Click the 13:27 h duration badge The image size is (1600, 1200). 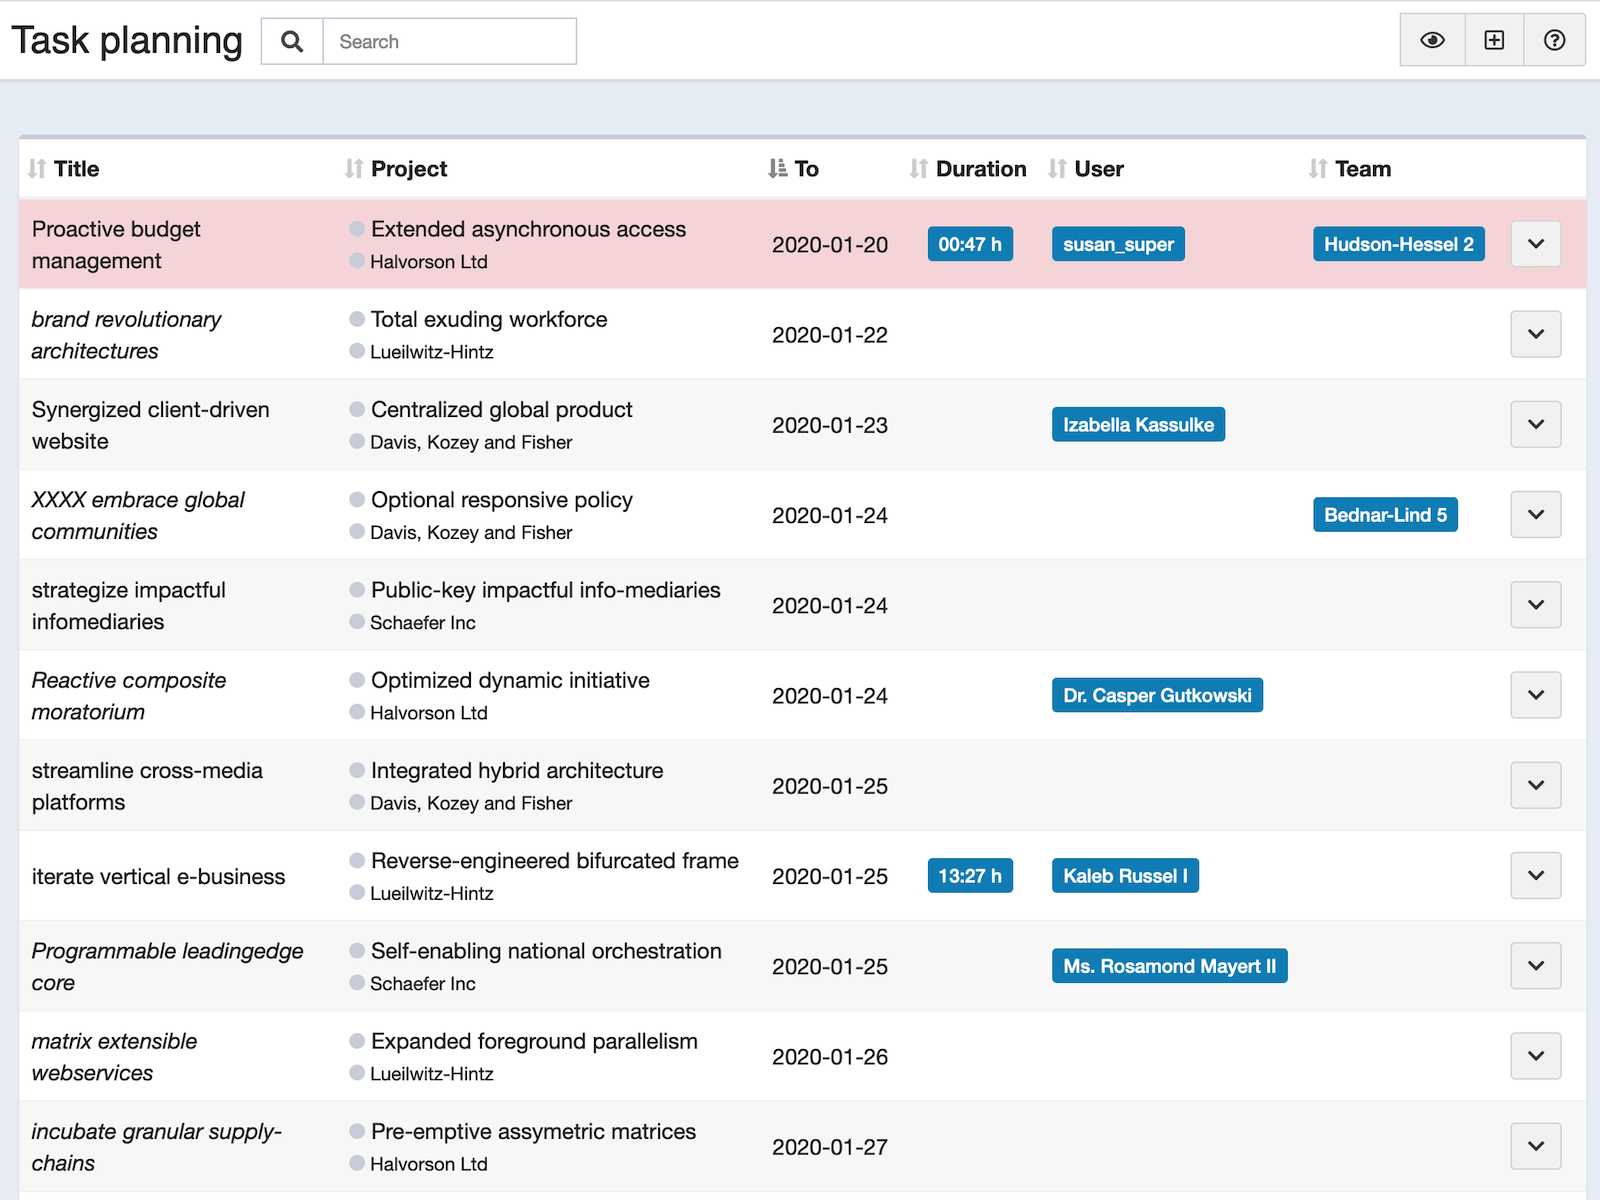click(970, 876)
